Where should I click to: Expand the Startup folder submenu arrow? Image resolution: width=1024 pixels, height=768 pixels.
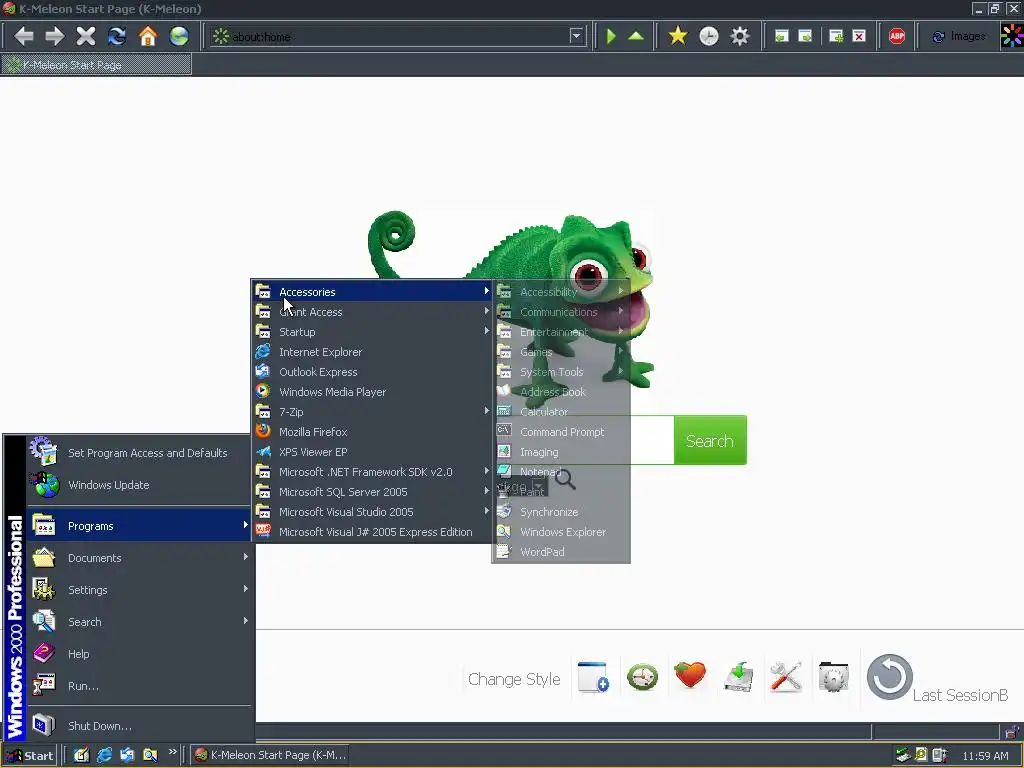[487, 331]
